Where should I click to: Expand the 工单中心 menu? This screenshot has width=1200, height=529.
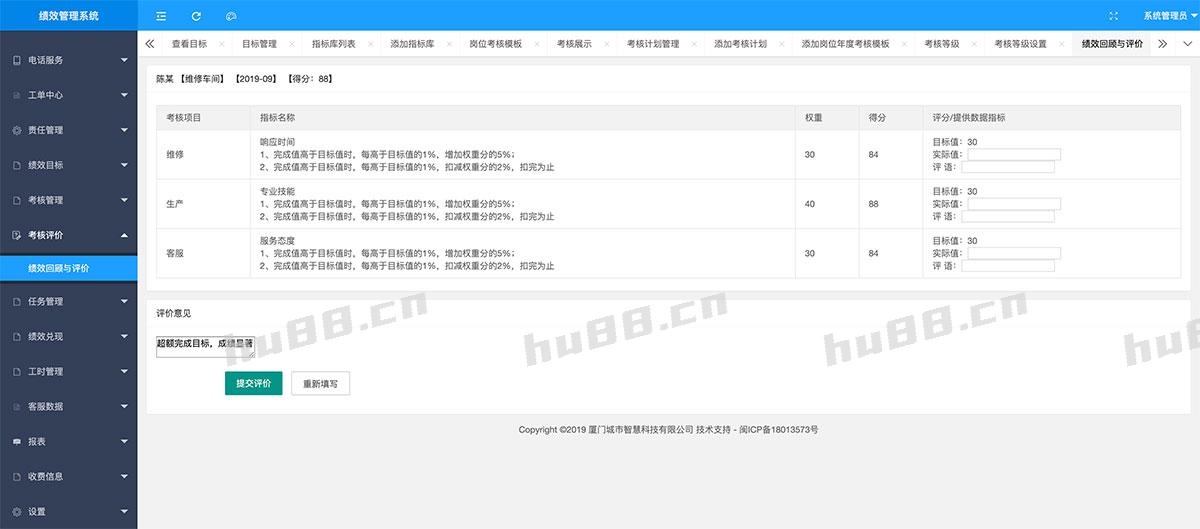[124, 95]
